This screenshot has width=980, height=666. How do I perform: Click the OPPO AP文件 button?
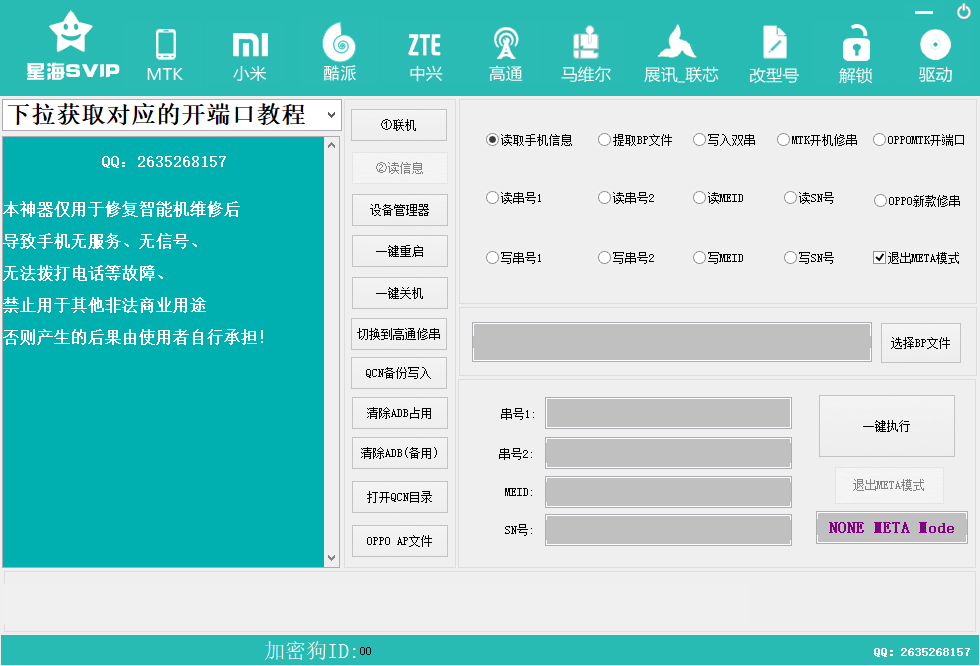click(x=399, y=540)
